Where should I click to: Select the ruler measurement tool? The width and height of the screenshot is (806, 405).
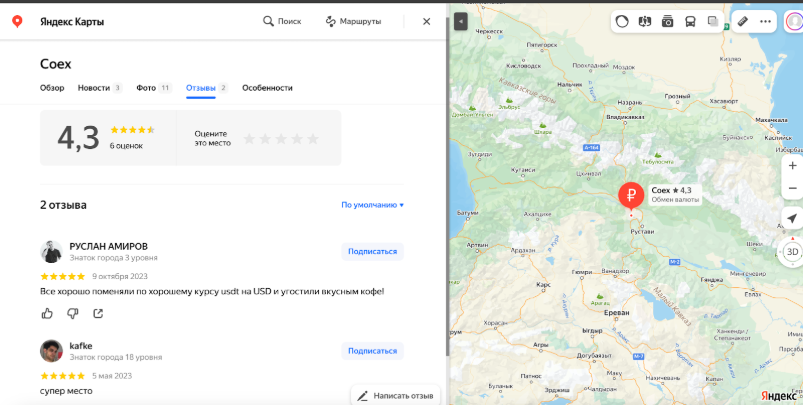[x=743, y=22]
